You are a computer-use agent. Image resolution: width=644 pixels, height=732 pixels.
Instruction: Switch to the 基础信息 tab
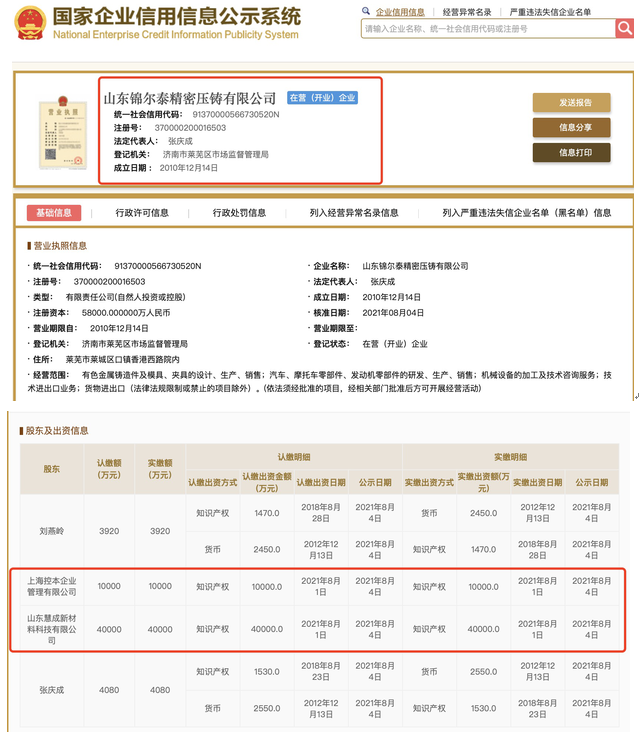[x=54, y=213]
